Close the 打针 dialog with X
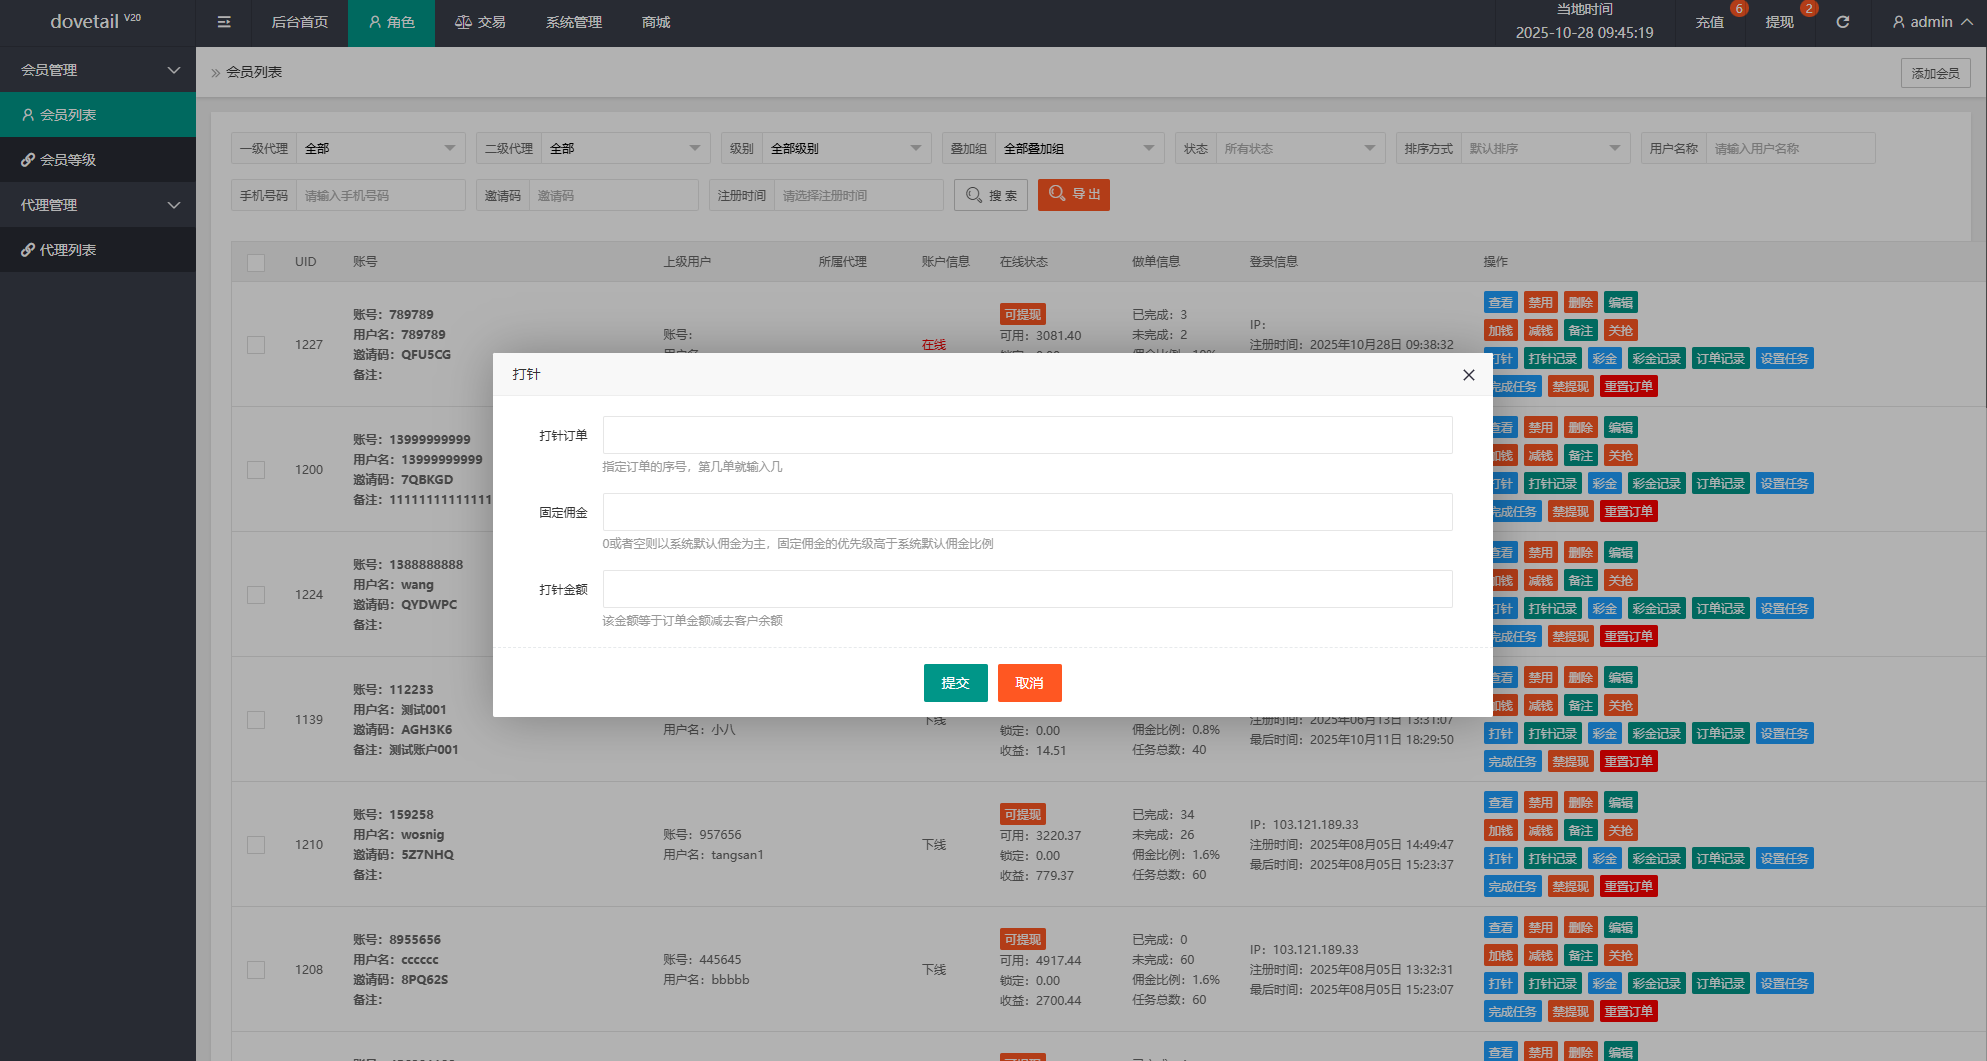 (1468, 375)
